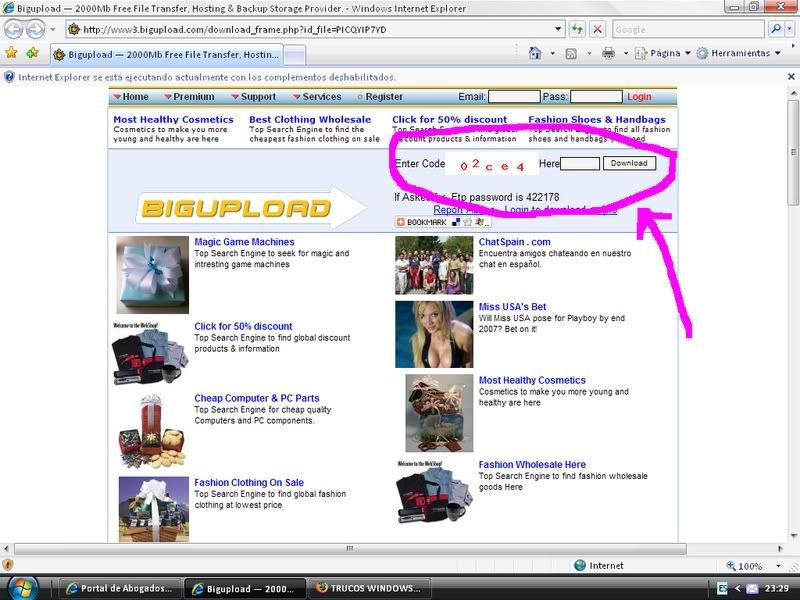Click the Refresh page icon
This screenshot has width=800, height=600.
point(577,30)
